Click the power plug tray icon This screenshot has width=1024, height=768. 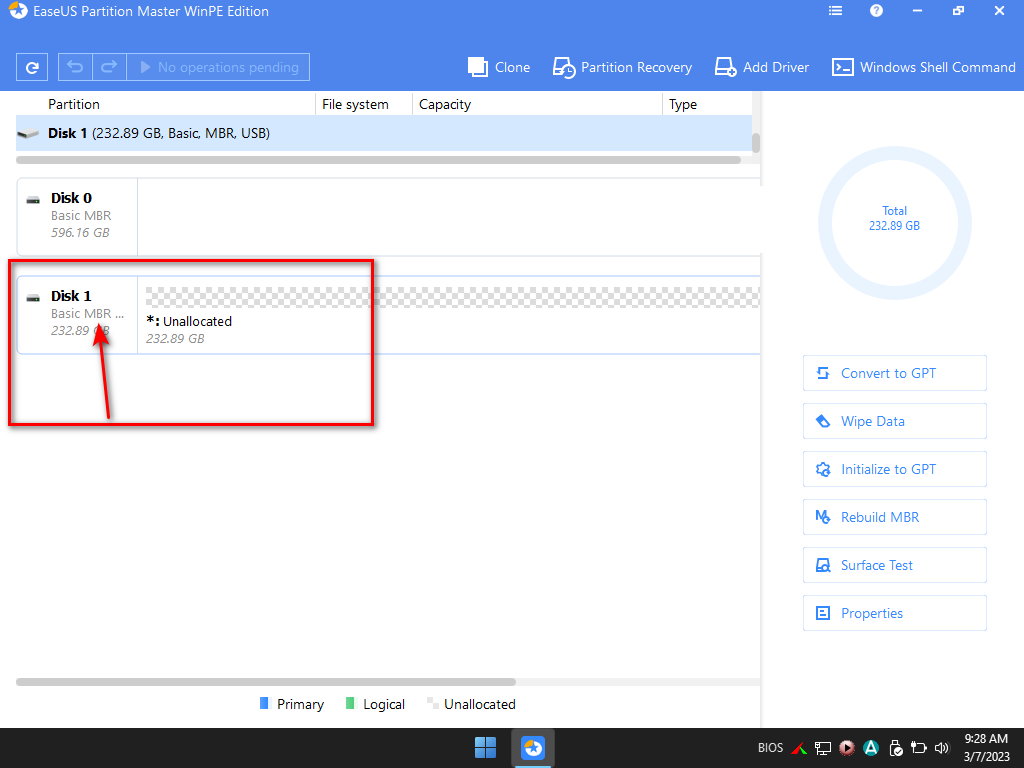[919, 748]
